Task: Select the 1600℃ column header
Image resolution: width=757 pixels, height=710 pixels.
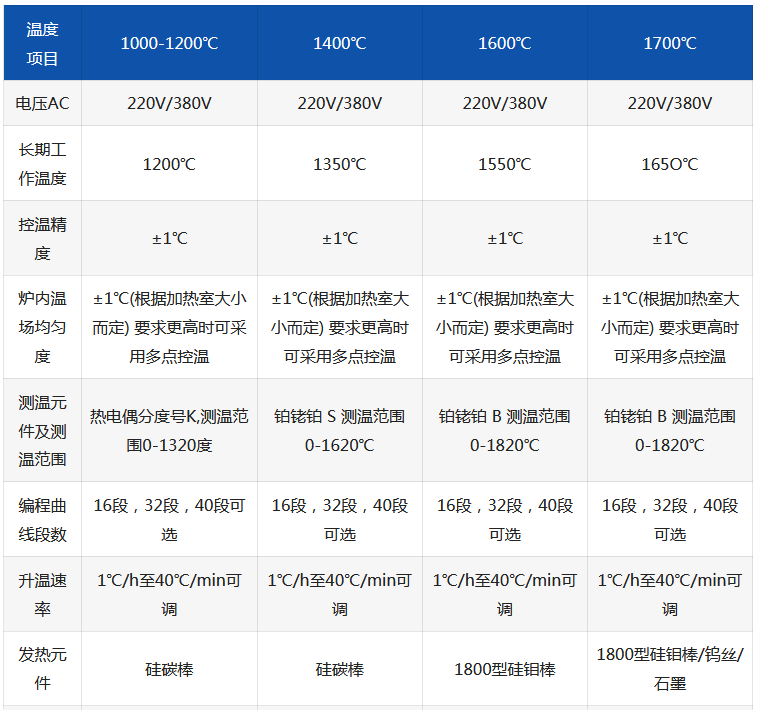Action: (x=504, y=43)
